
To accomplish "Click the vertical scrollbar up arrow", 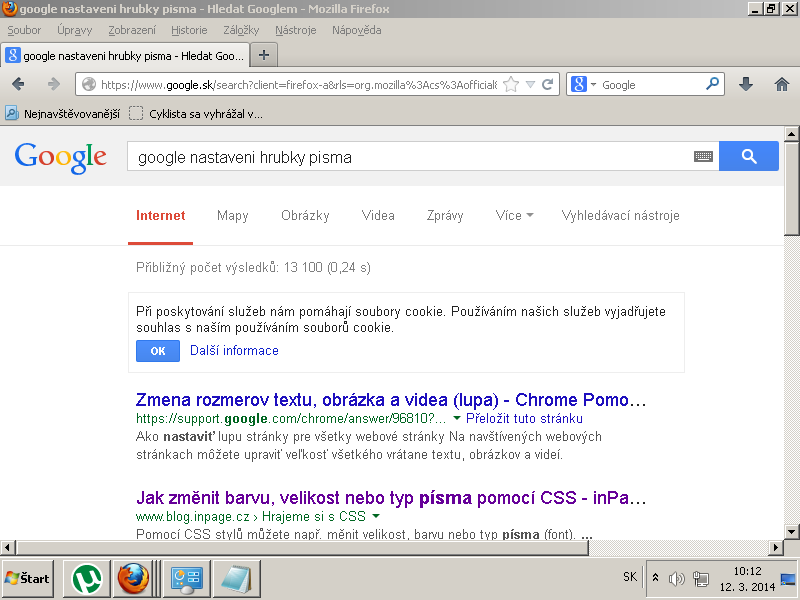I will coord(791,134).
